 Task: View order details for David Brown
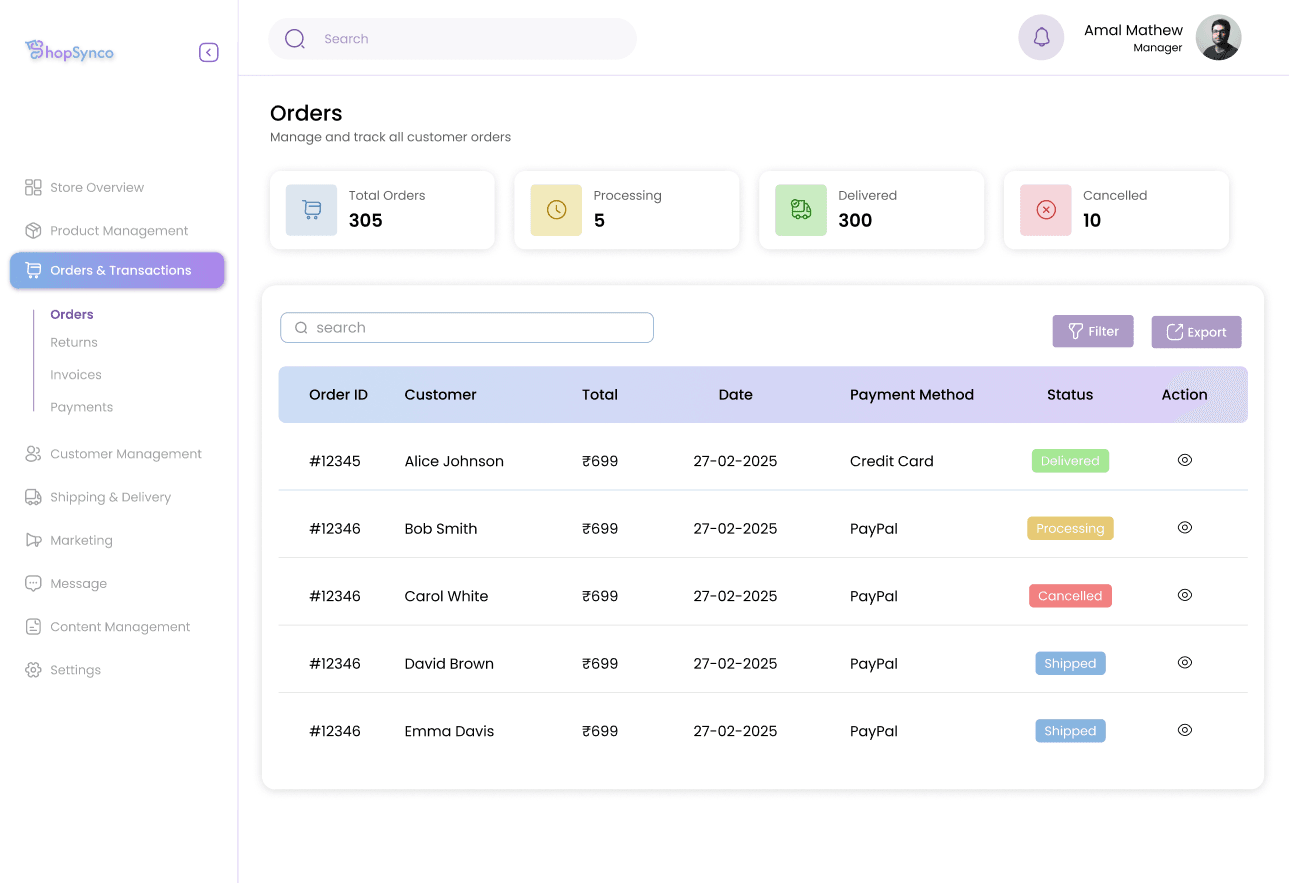pos(1185,662)
